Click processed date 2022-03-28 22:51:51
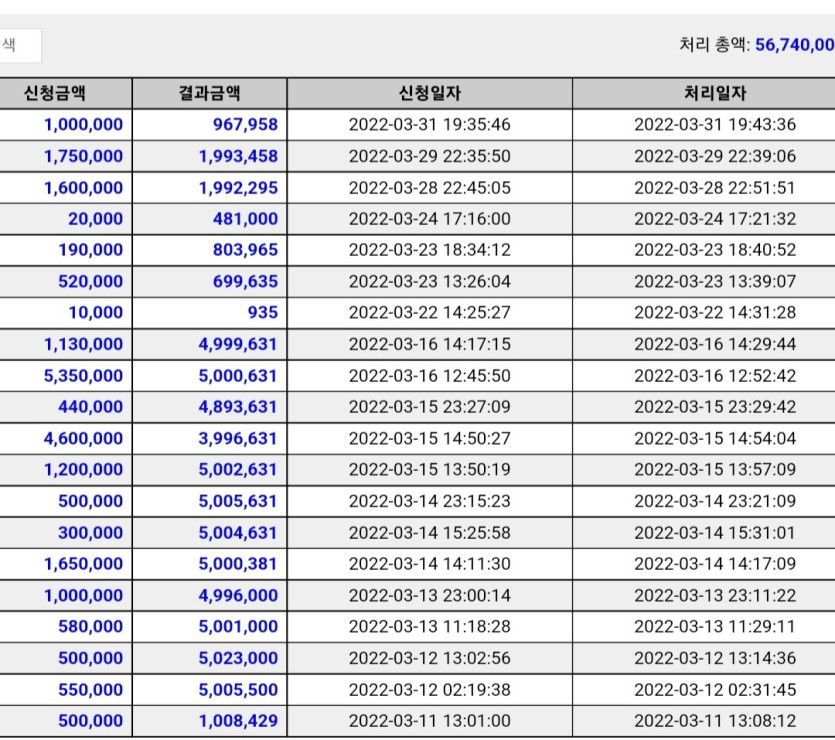835x740 pixels. point(715,188)
